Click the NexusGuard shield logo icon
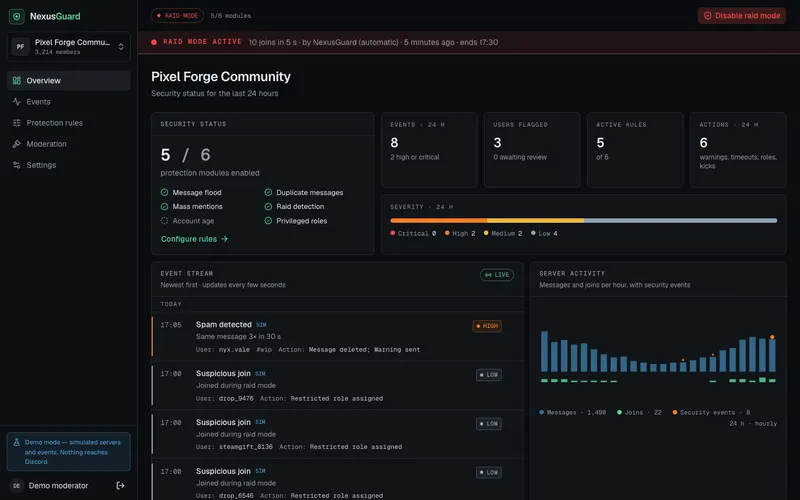The height and width of the screenshot is (500, 800). pos(16,16)
